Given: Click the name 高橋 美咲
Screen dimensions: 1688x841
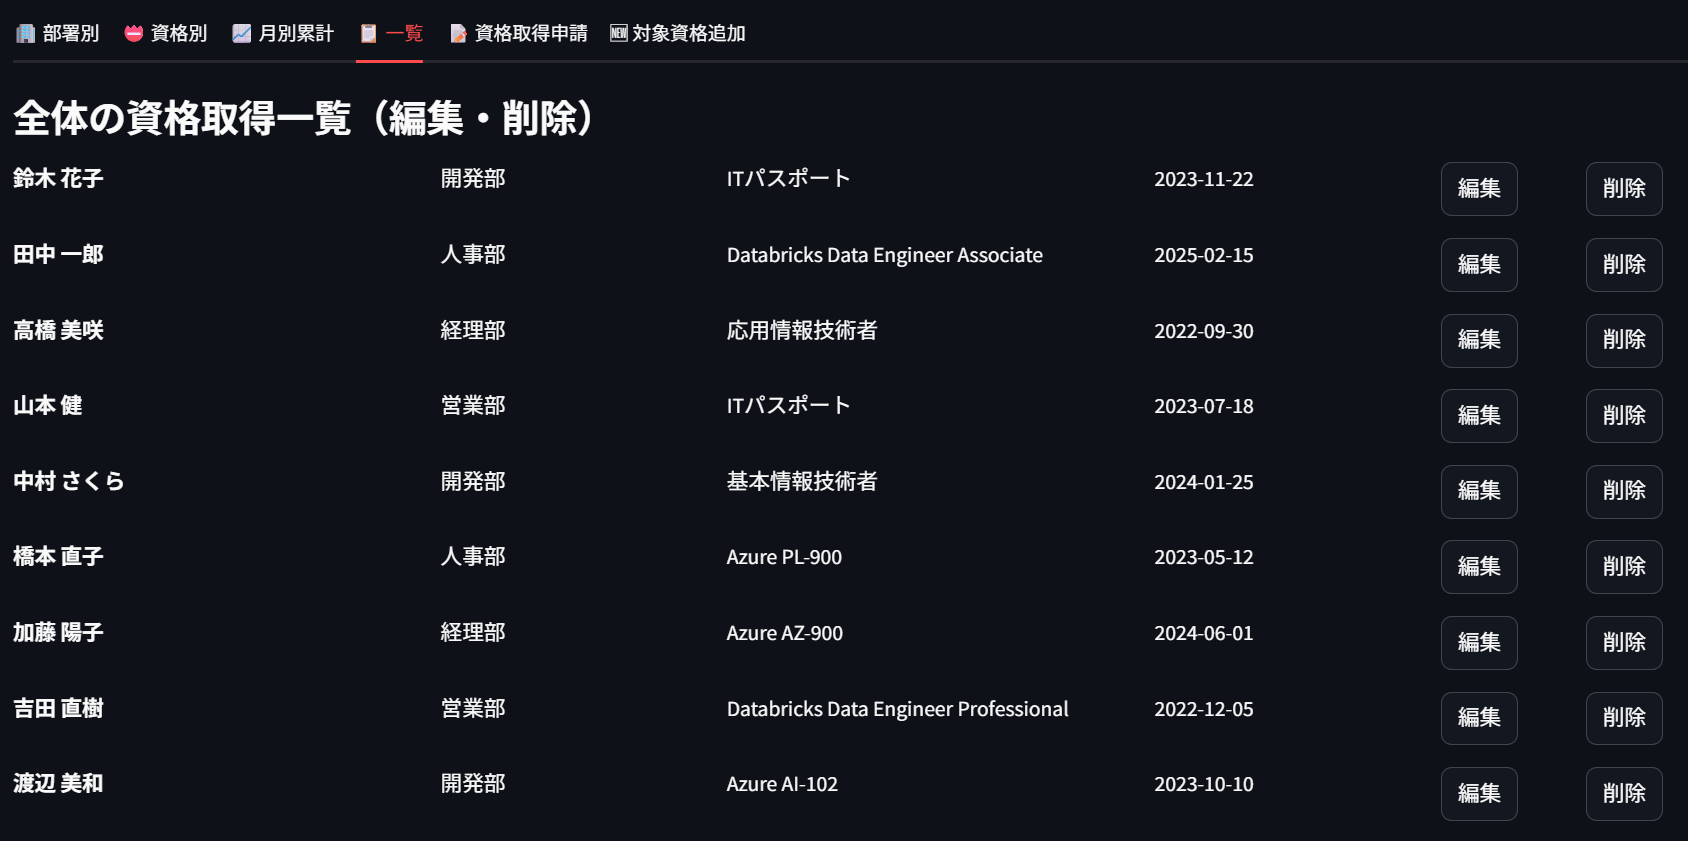Looking at the screenshot, I should [x=58, y=330].
